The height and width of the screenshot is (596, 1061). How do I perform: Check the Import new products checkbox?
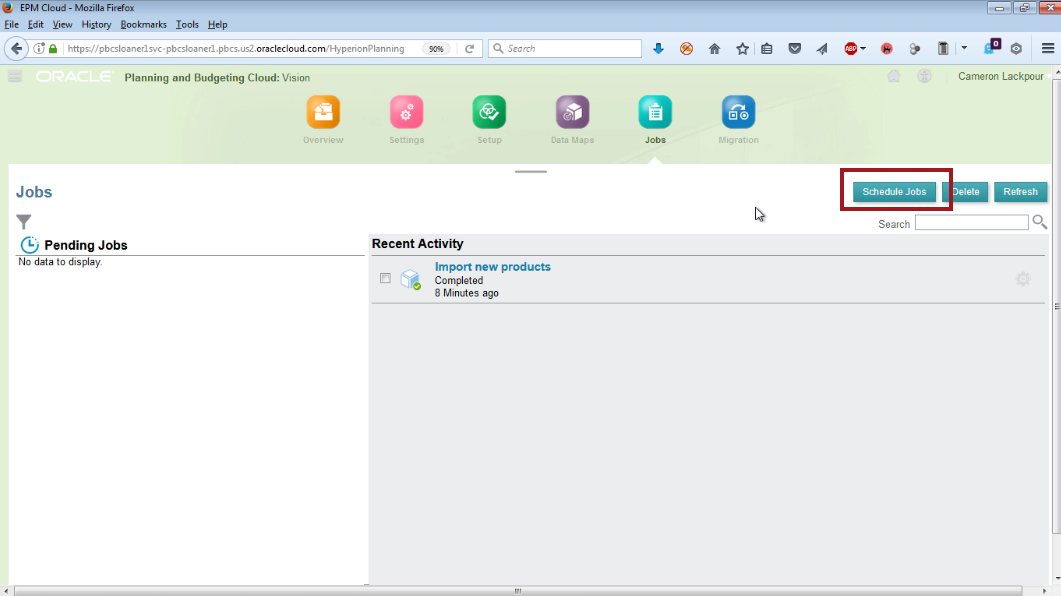385,278
